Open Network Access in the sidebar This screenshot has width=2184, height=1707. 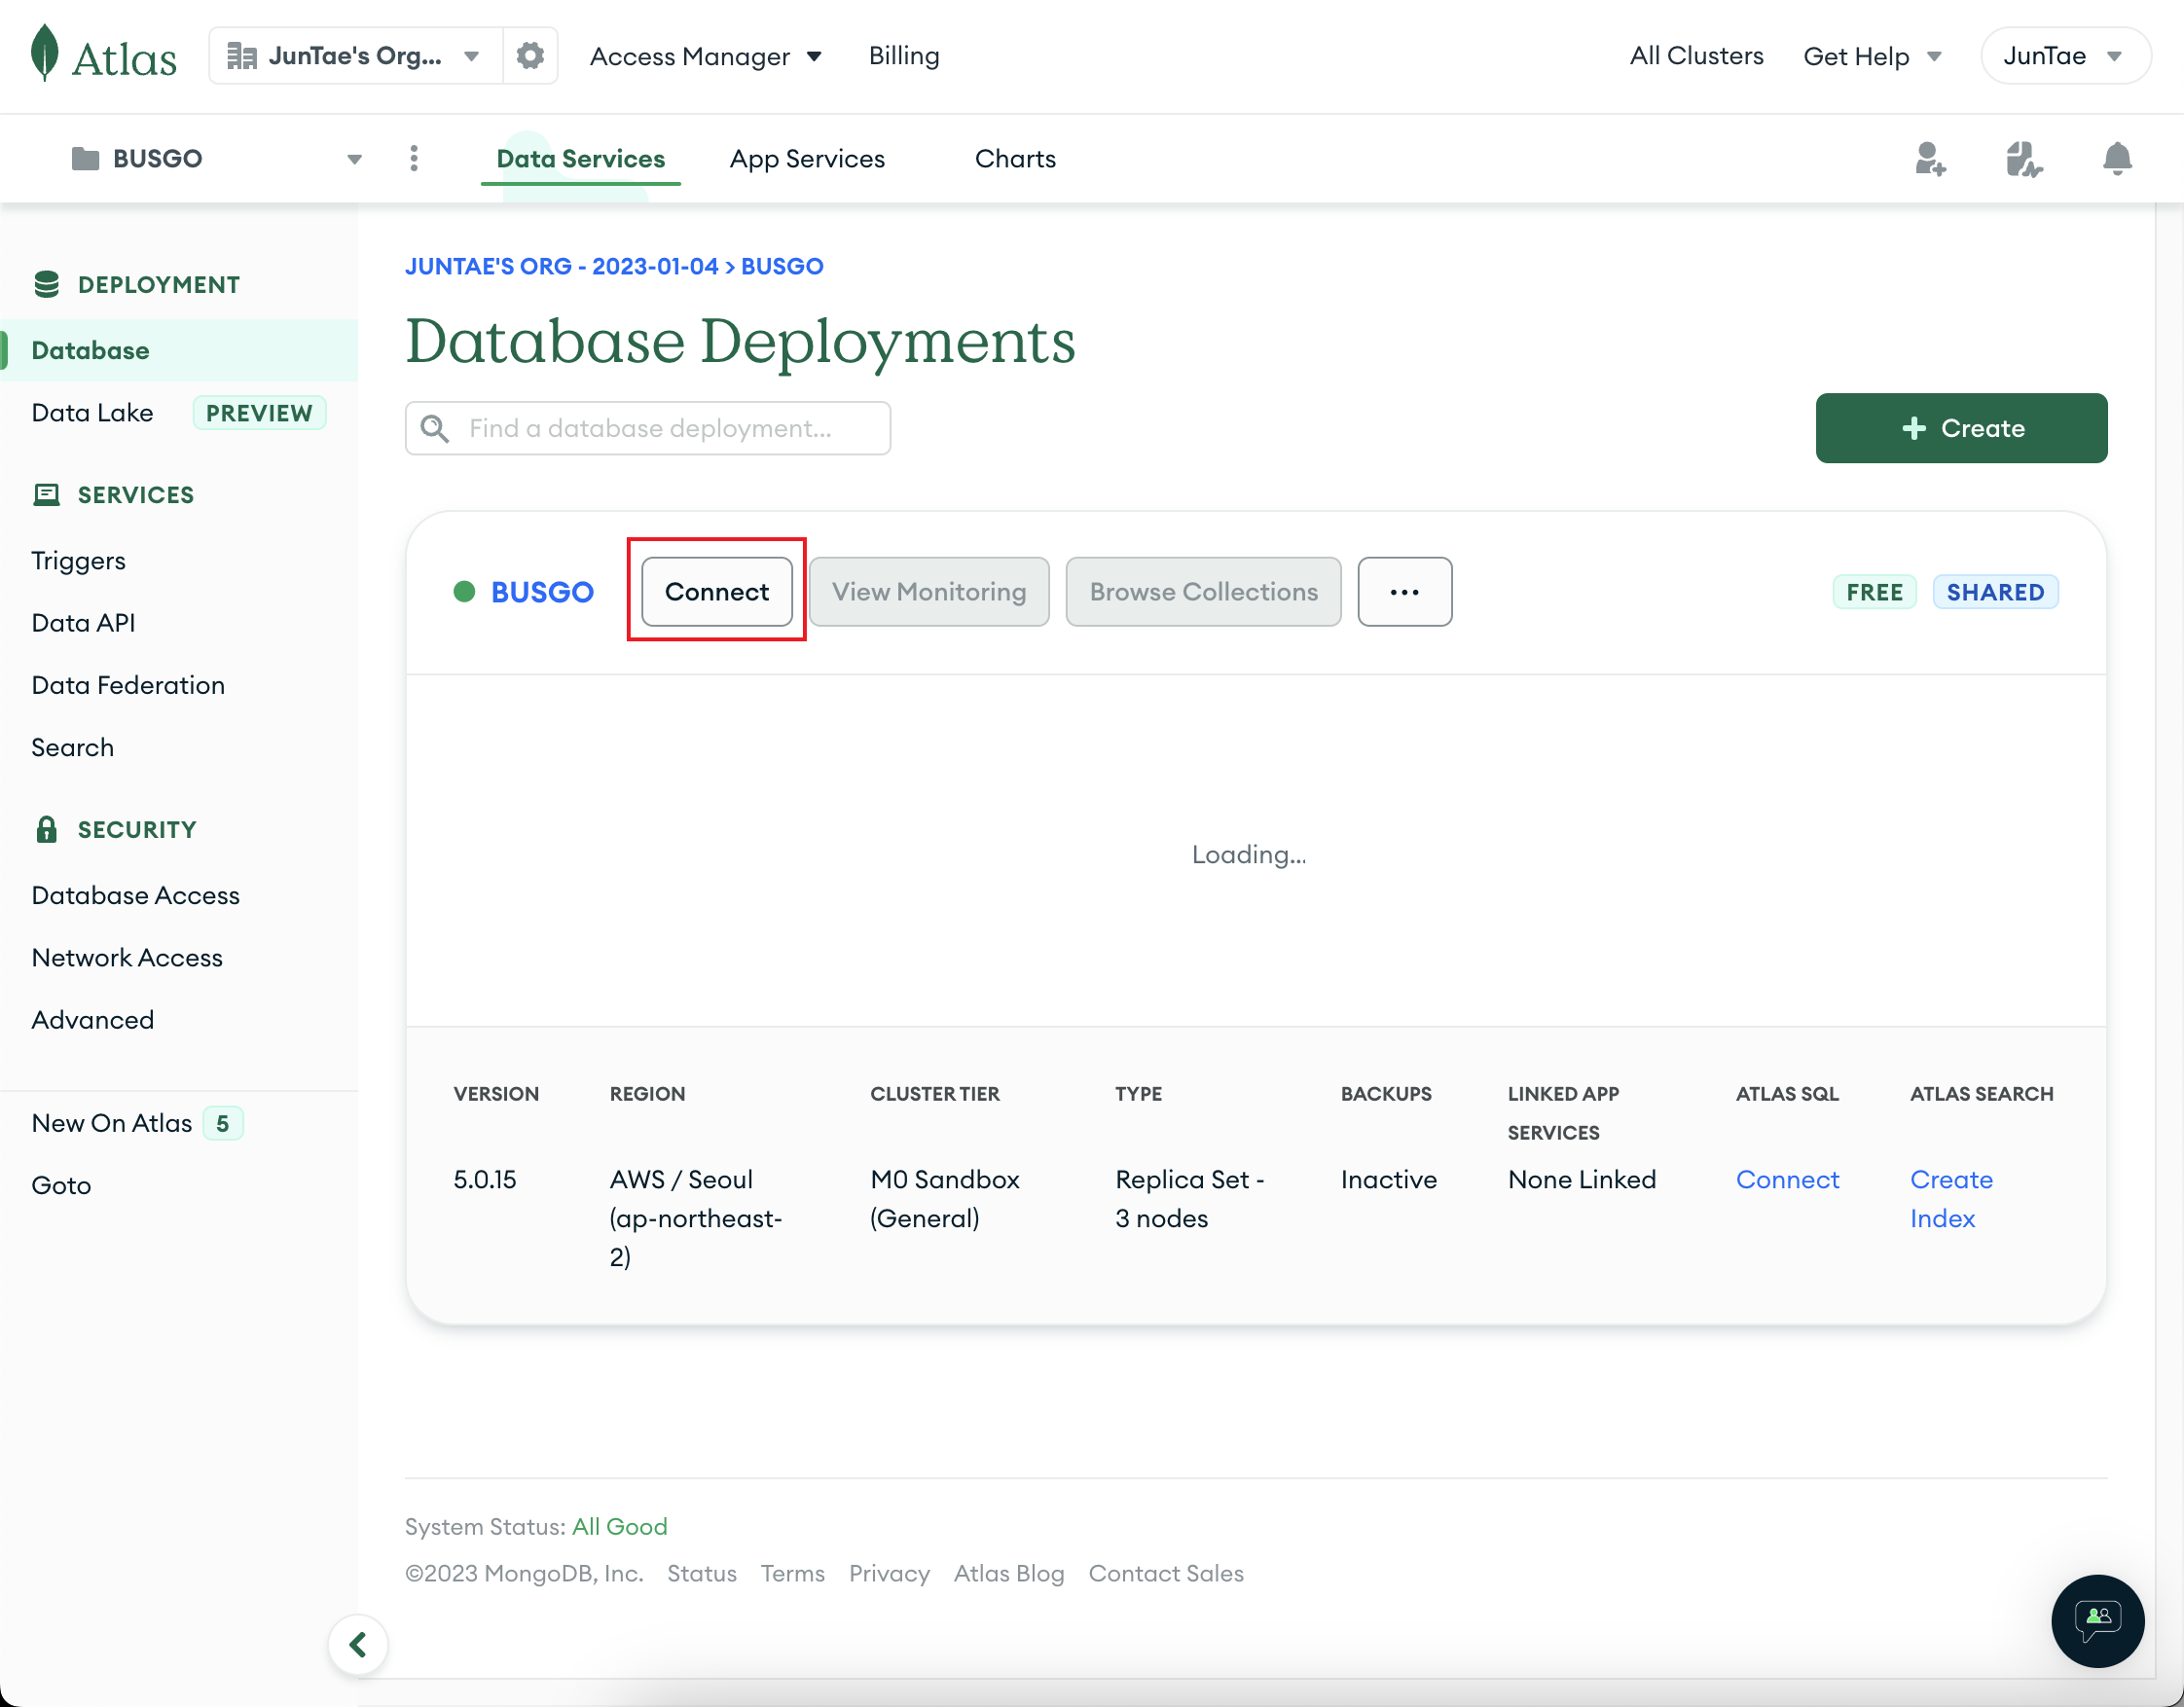pyautogui.click(x=127, y=957)
